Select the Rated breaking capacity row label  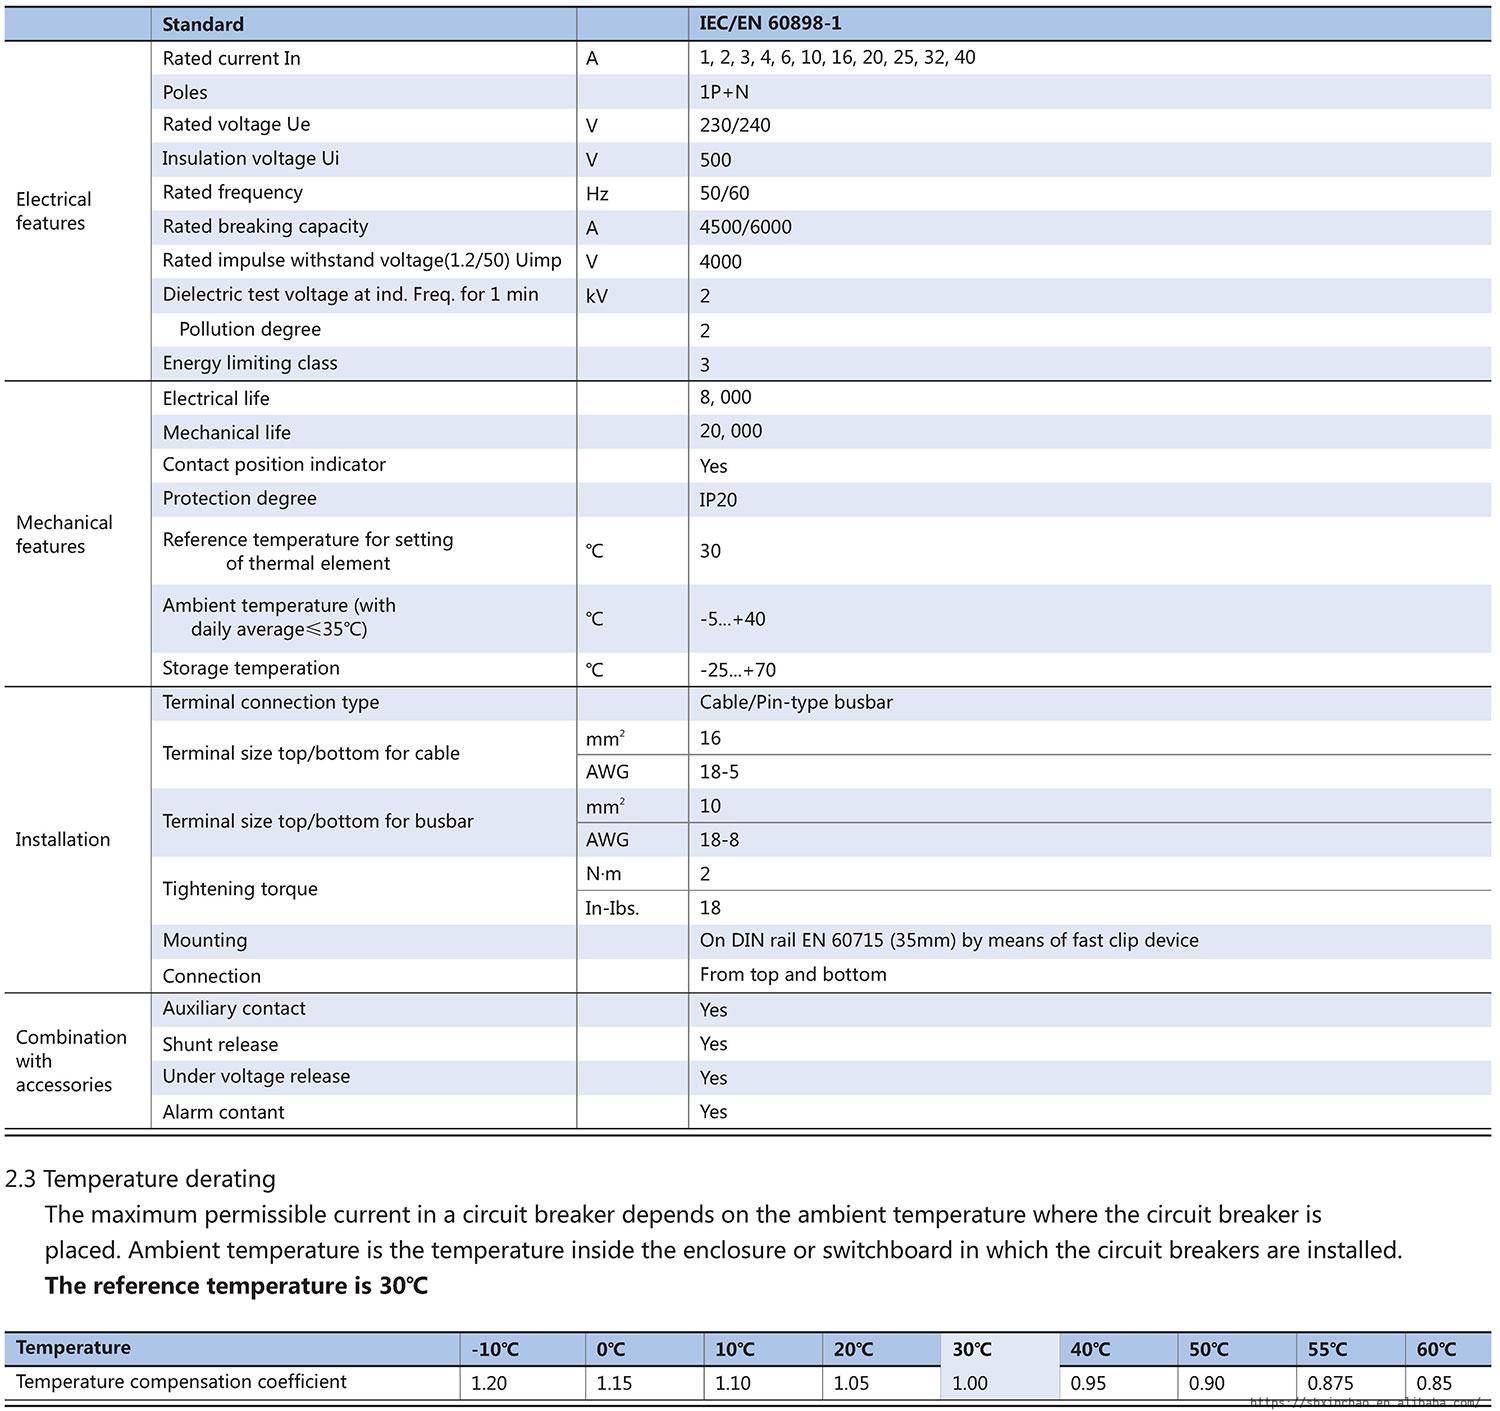pos(265,227)
